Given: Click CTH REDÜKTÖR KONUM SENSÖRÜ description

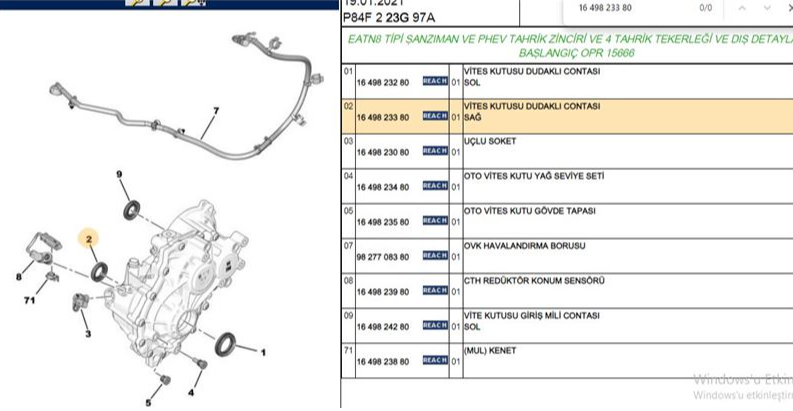Looking at the screenshot, I should [x=534, y=281].
